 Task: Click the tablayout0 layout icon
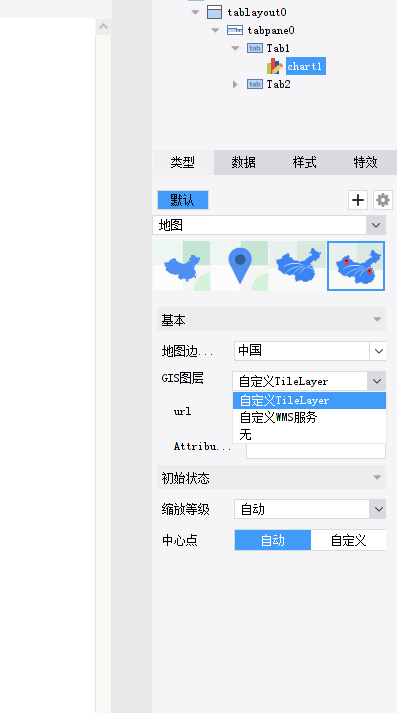pyautogui.click(x=214, y=12)
